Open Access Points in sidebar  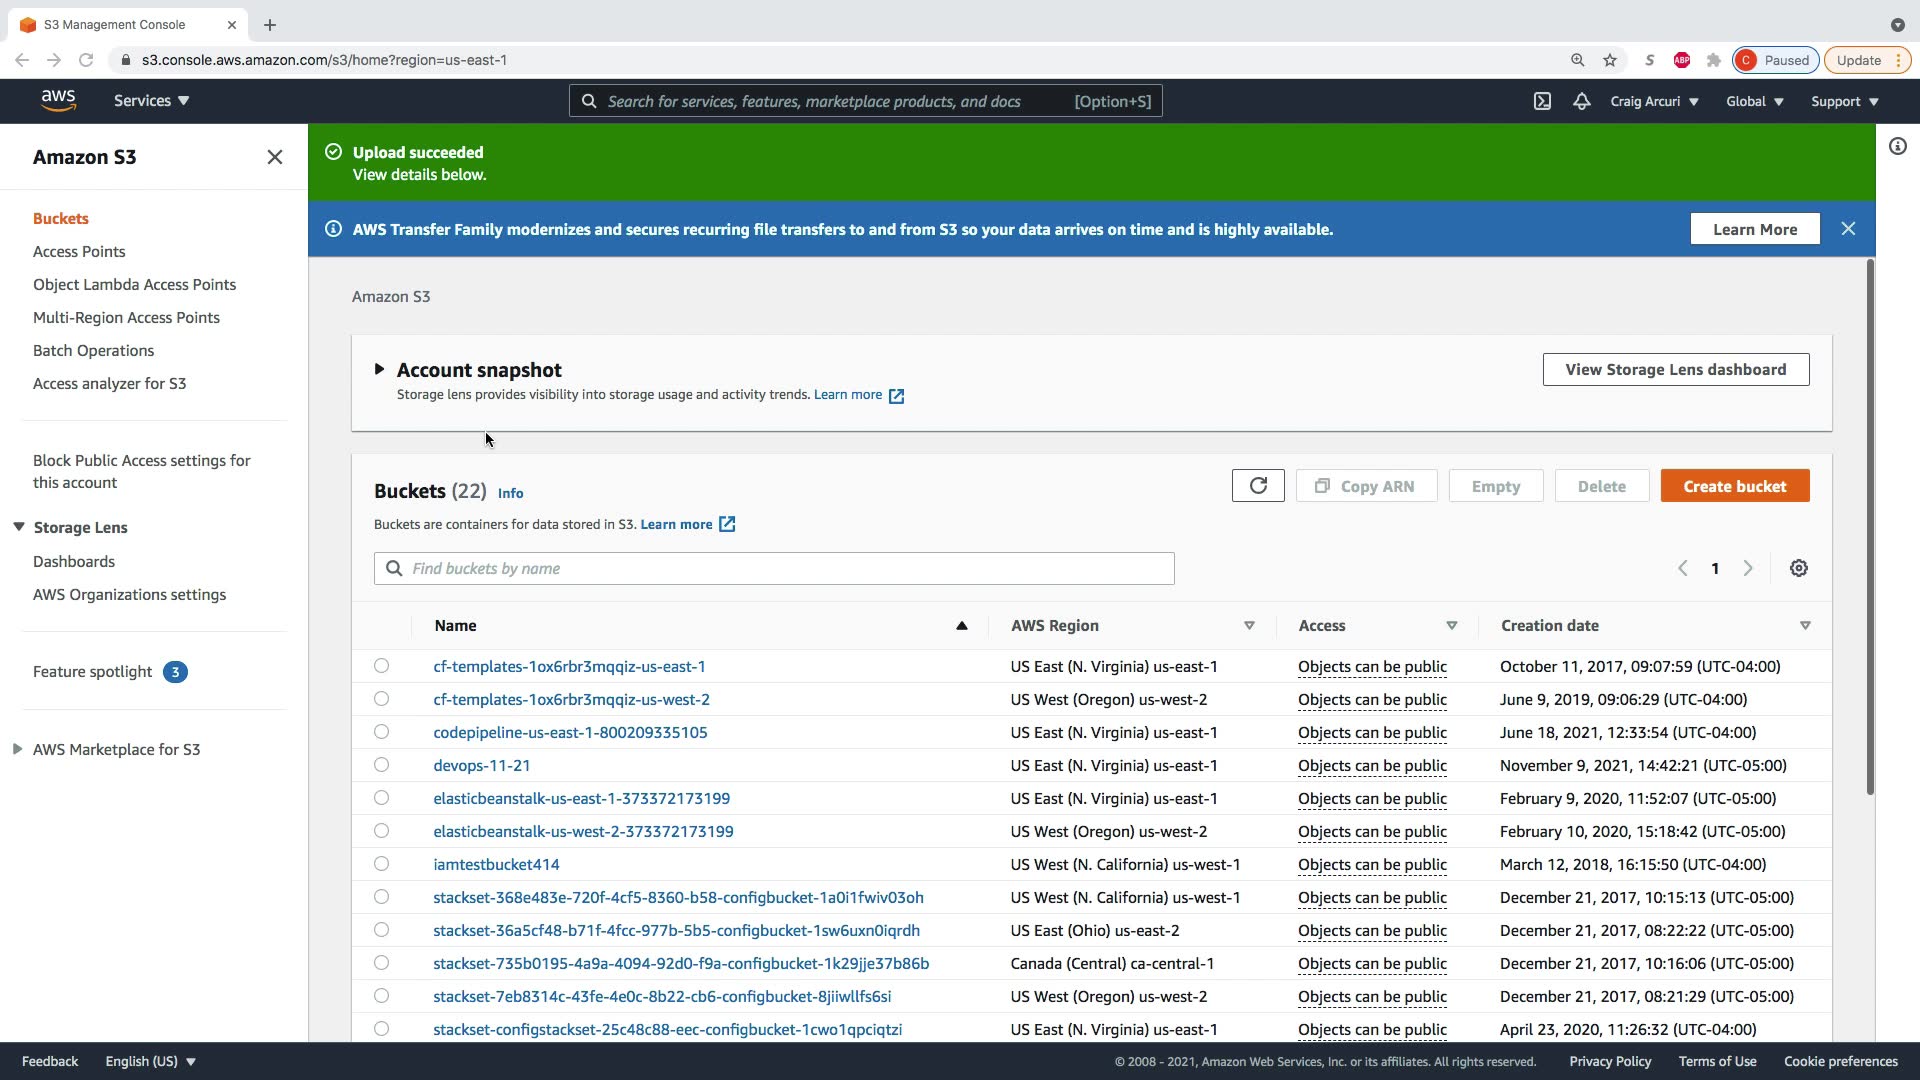(x=79, y=251)
